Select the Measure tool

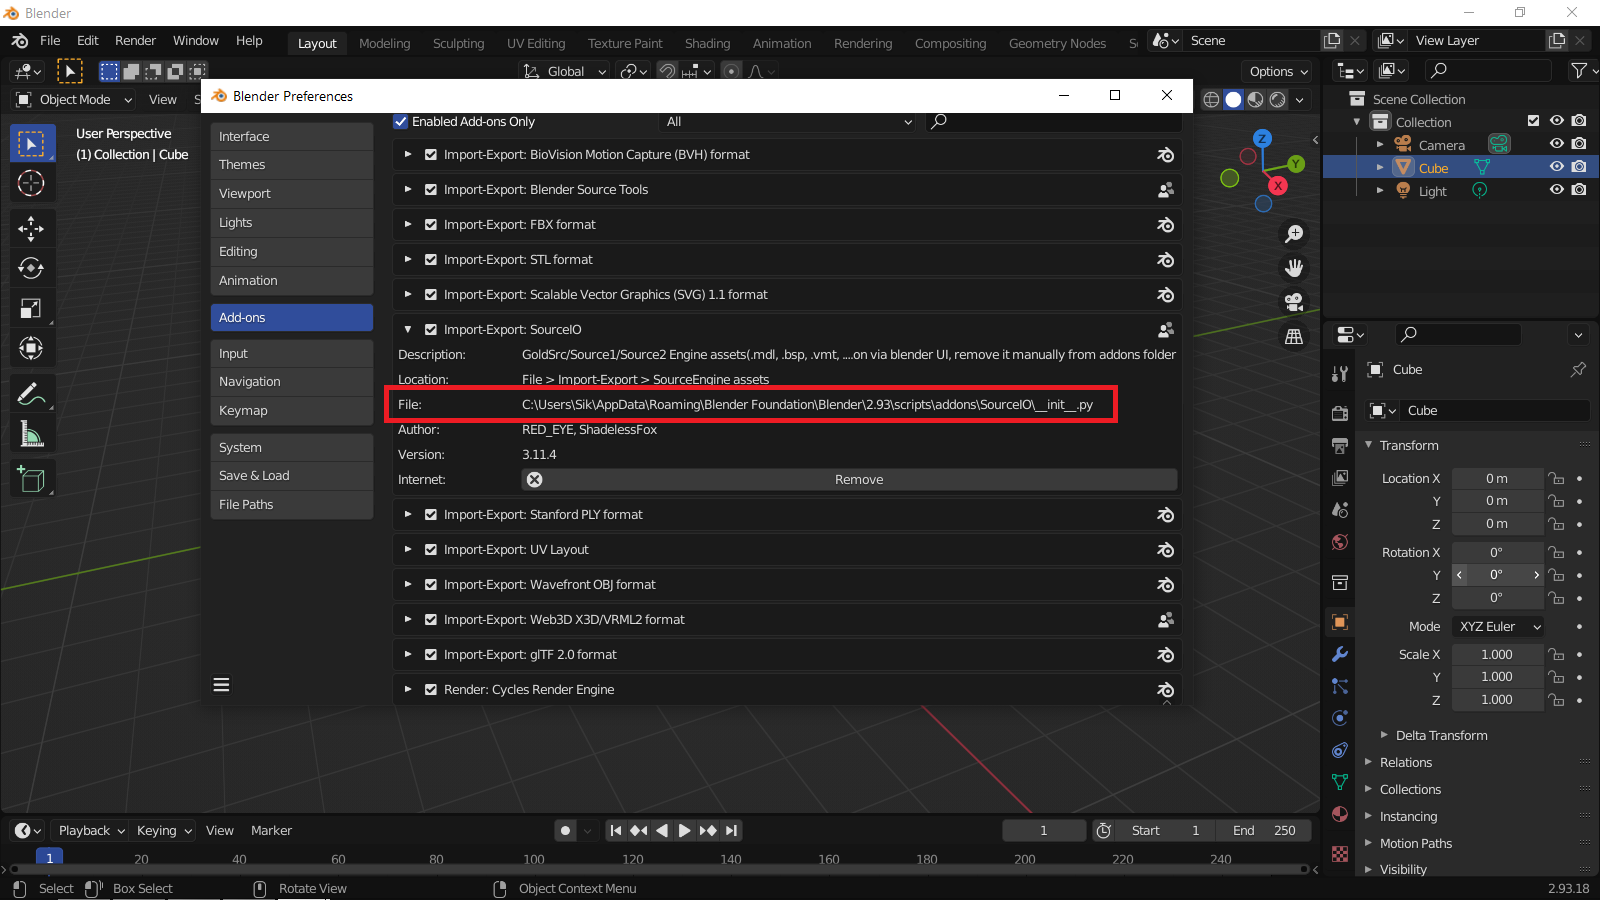coord(31,434)
